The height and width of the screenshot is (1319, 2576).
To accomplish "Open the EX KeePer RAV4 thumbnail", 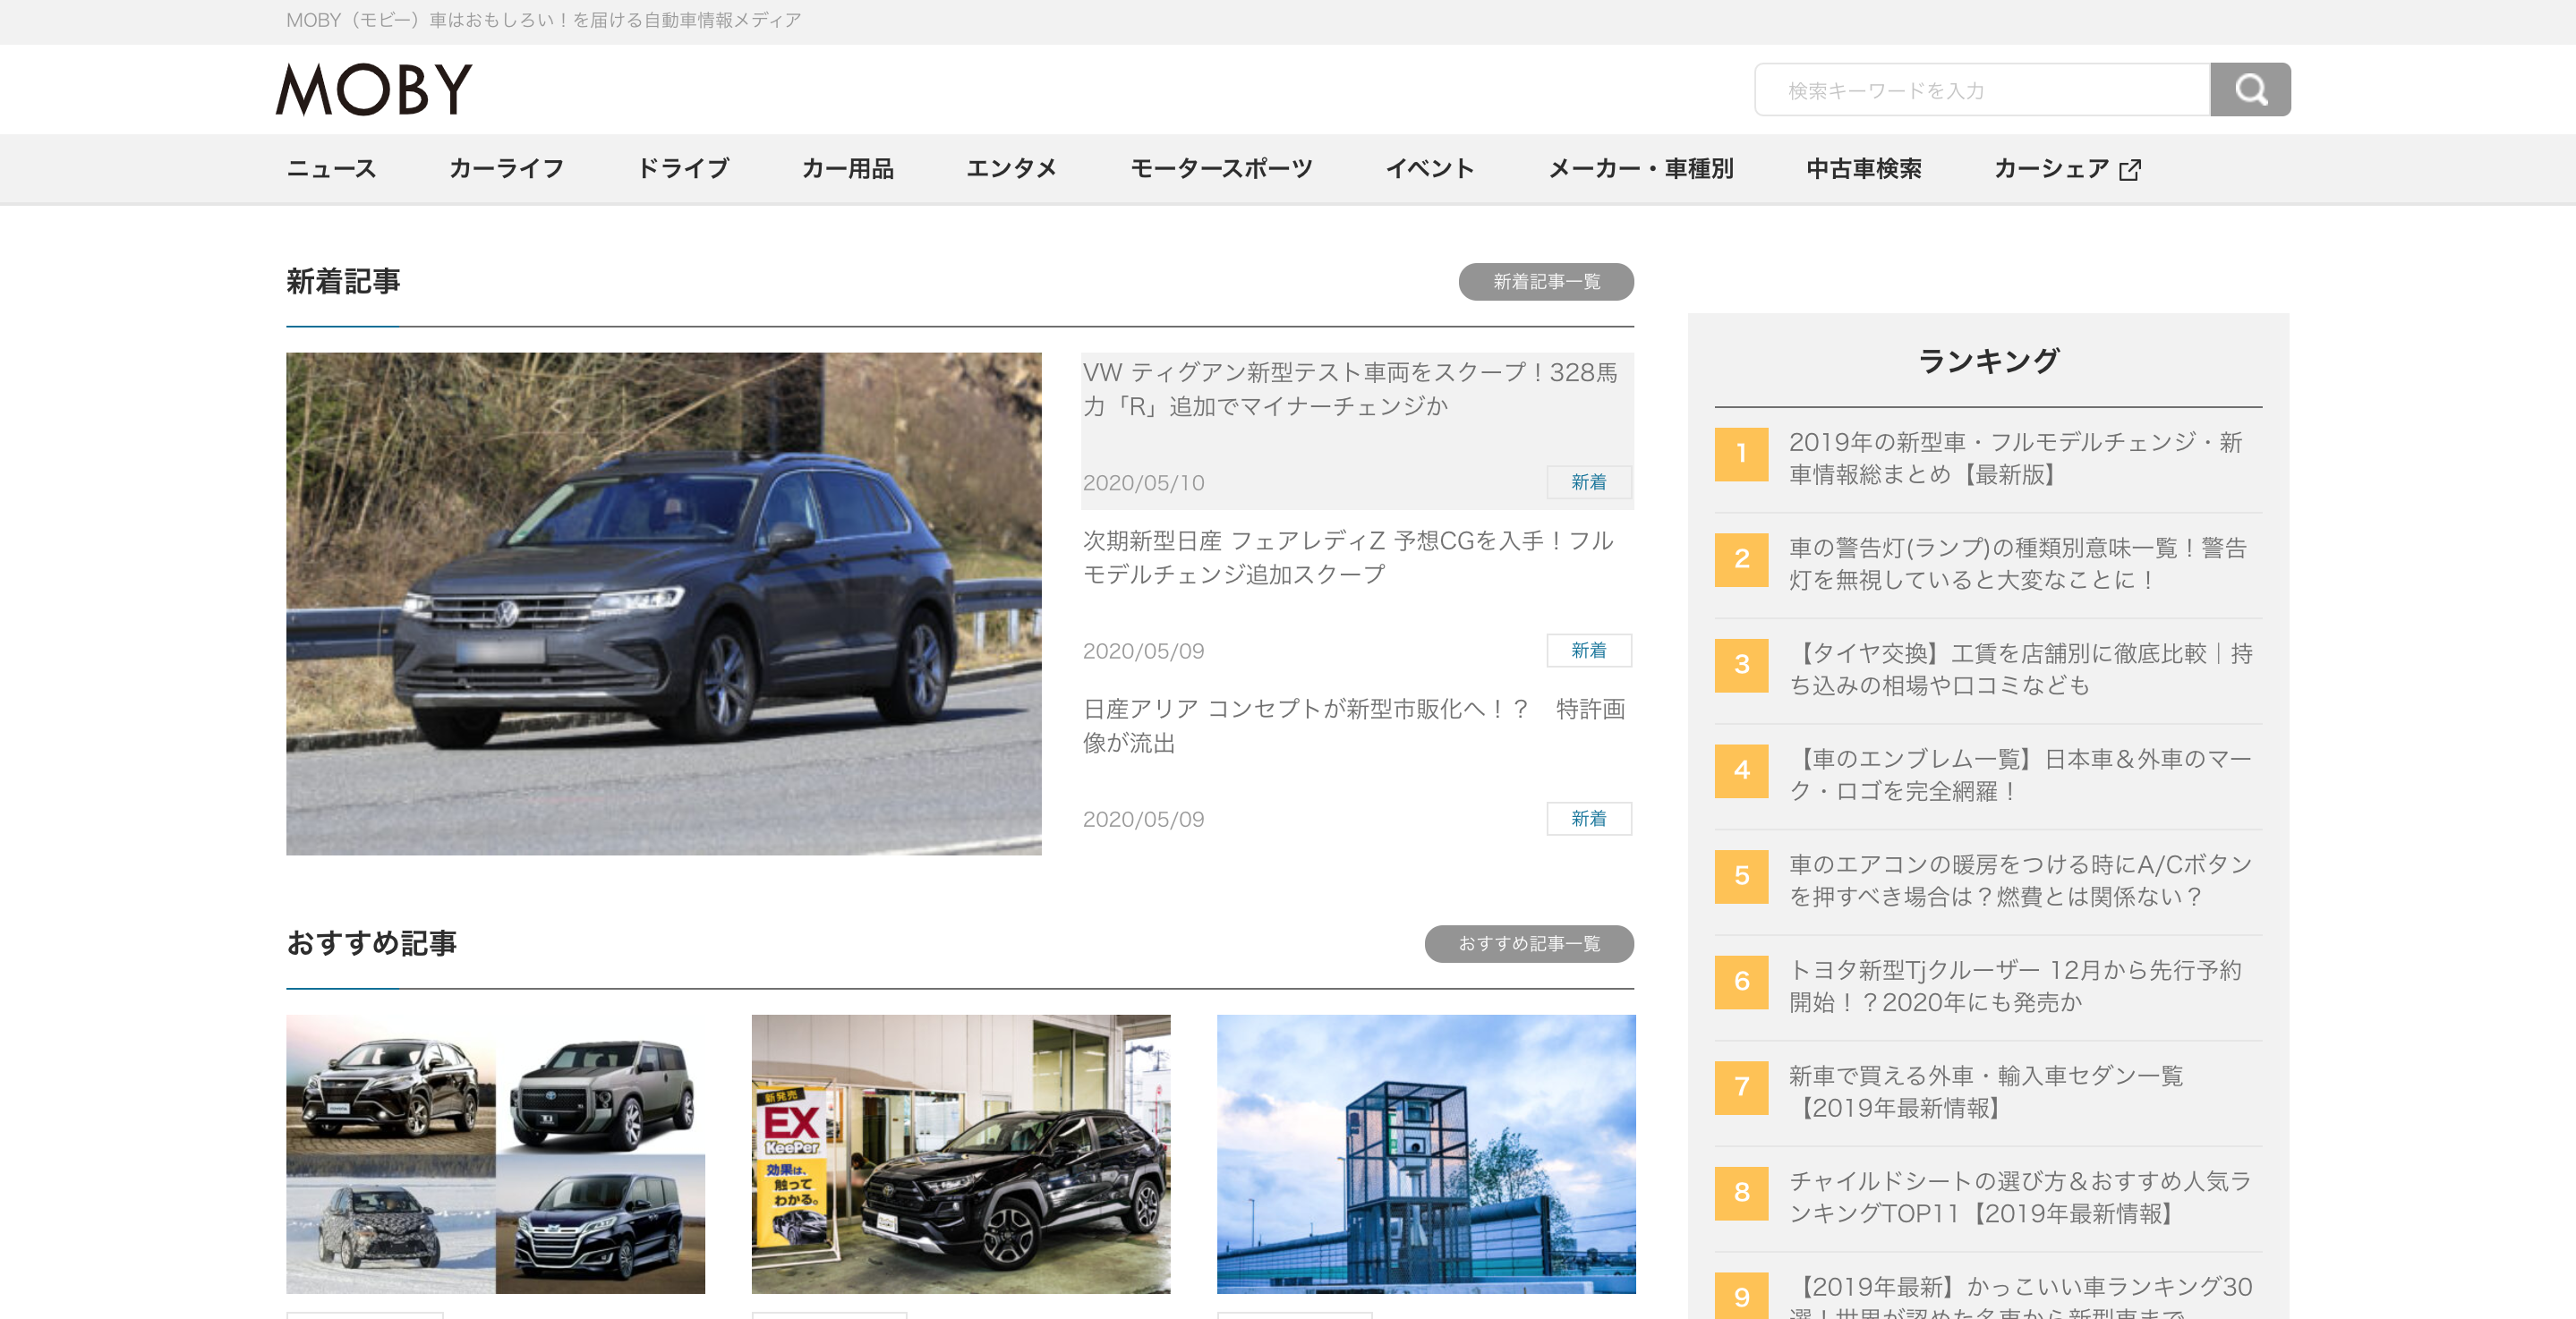I will (961, 1154).
